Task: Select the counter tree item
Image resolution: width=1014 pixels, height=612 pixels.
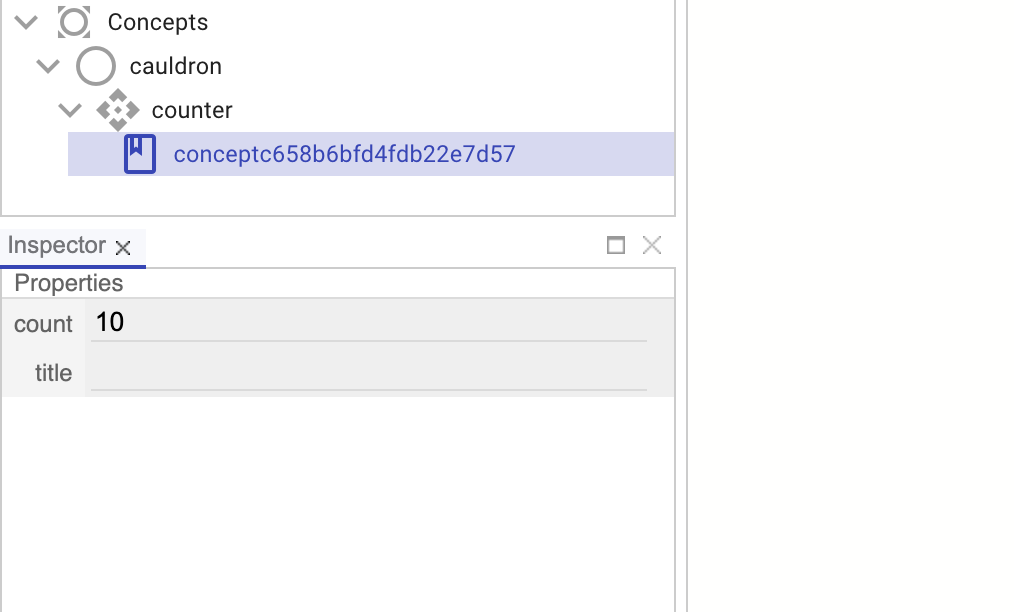Action: pos(192,110)
